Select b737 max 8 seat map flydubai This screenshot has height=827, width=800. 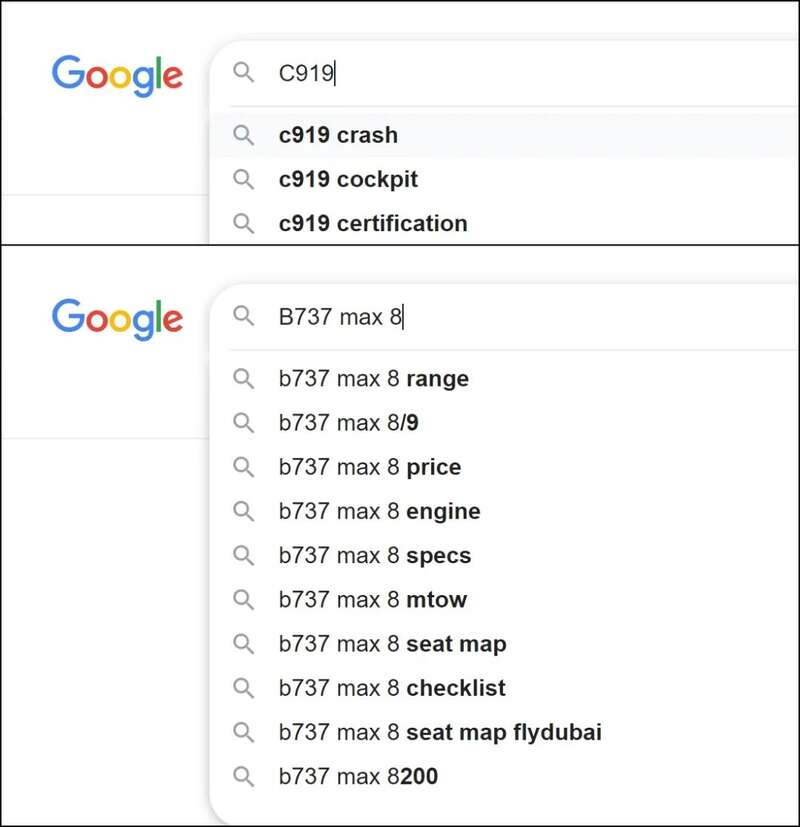[440, 732]
